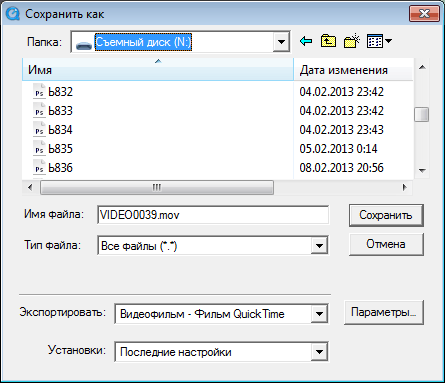The height and width of the screenshot is (383, 445).
Task: Create a new folder
Action: [352, 41]
